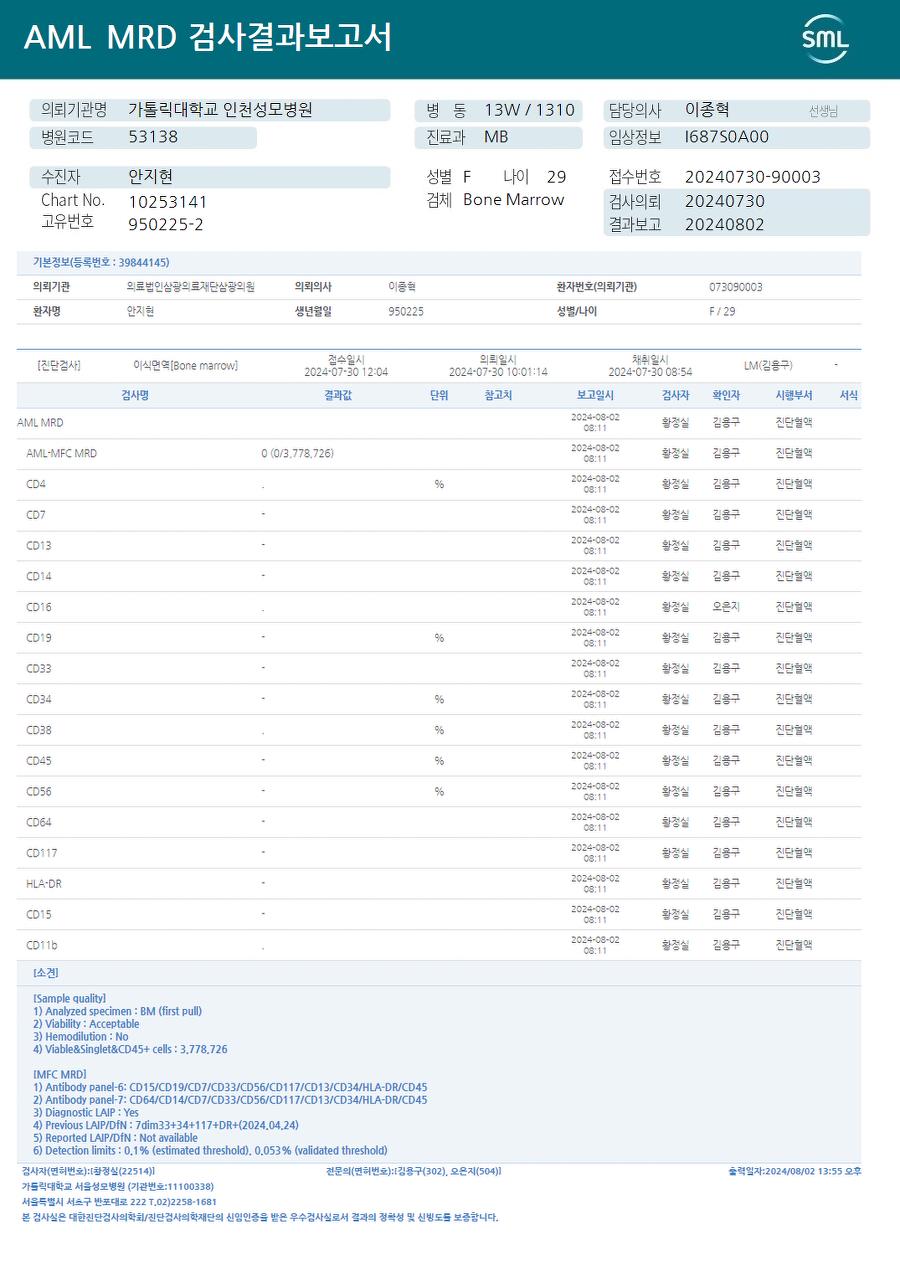Click the CD117 test name
This screenshot has width=900, height=1271.
click(x=42, y=853)
